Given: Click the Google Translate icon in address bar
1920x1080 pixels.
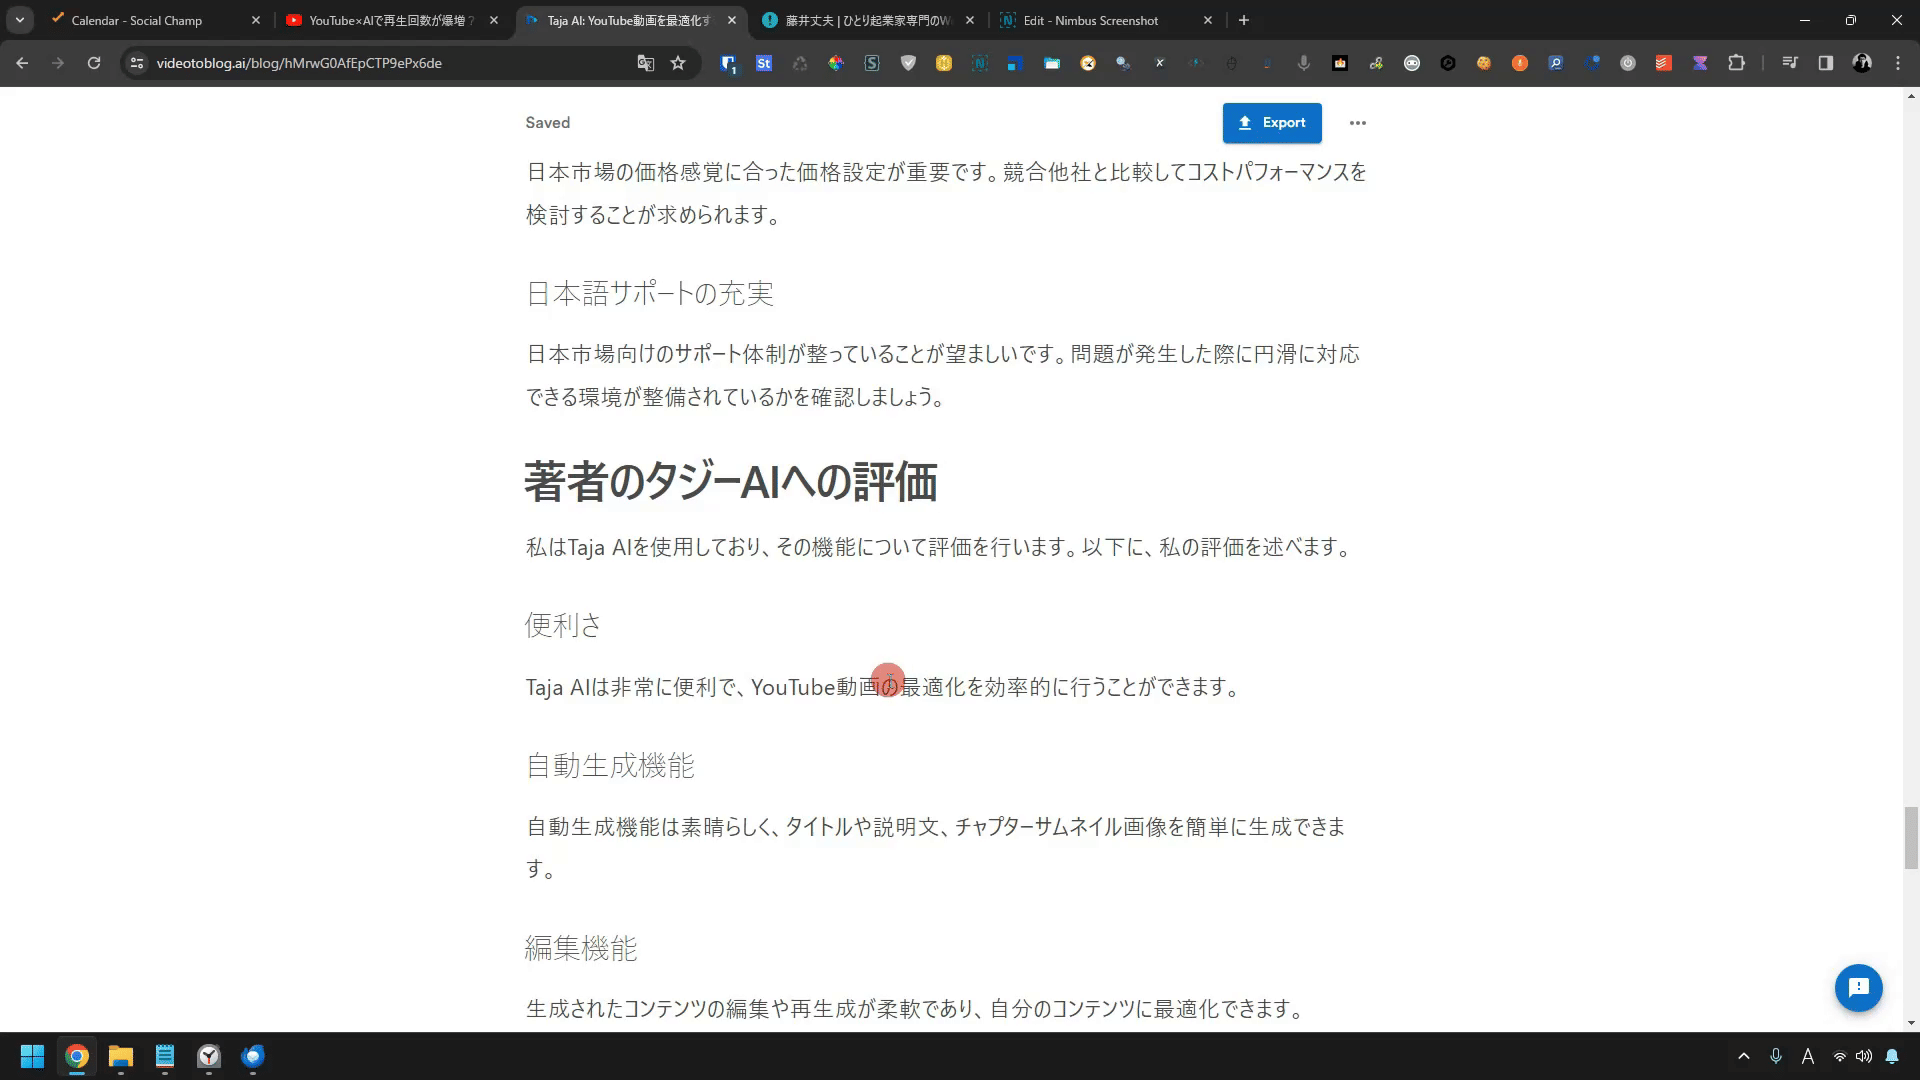Looking at the screenshot, I should point(645,63).
